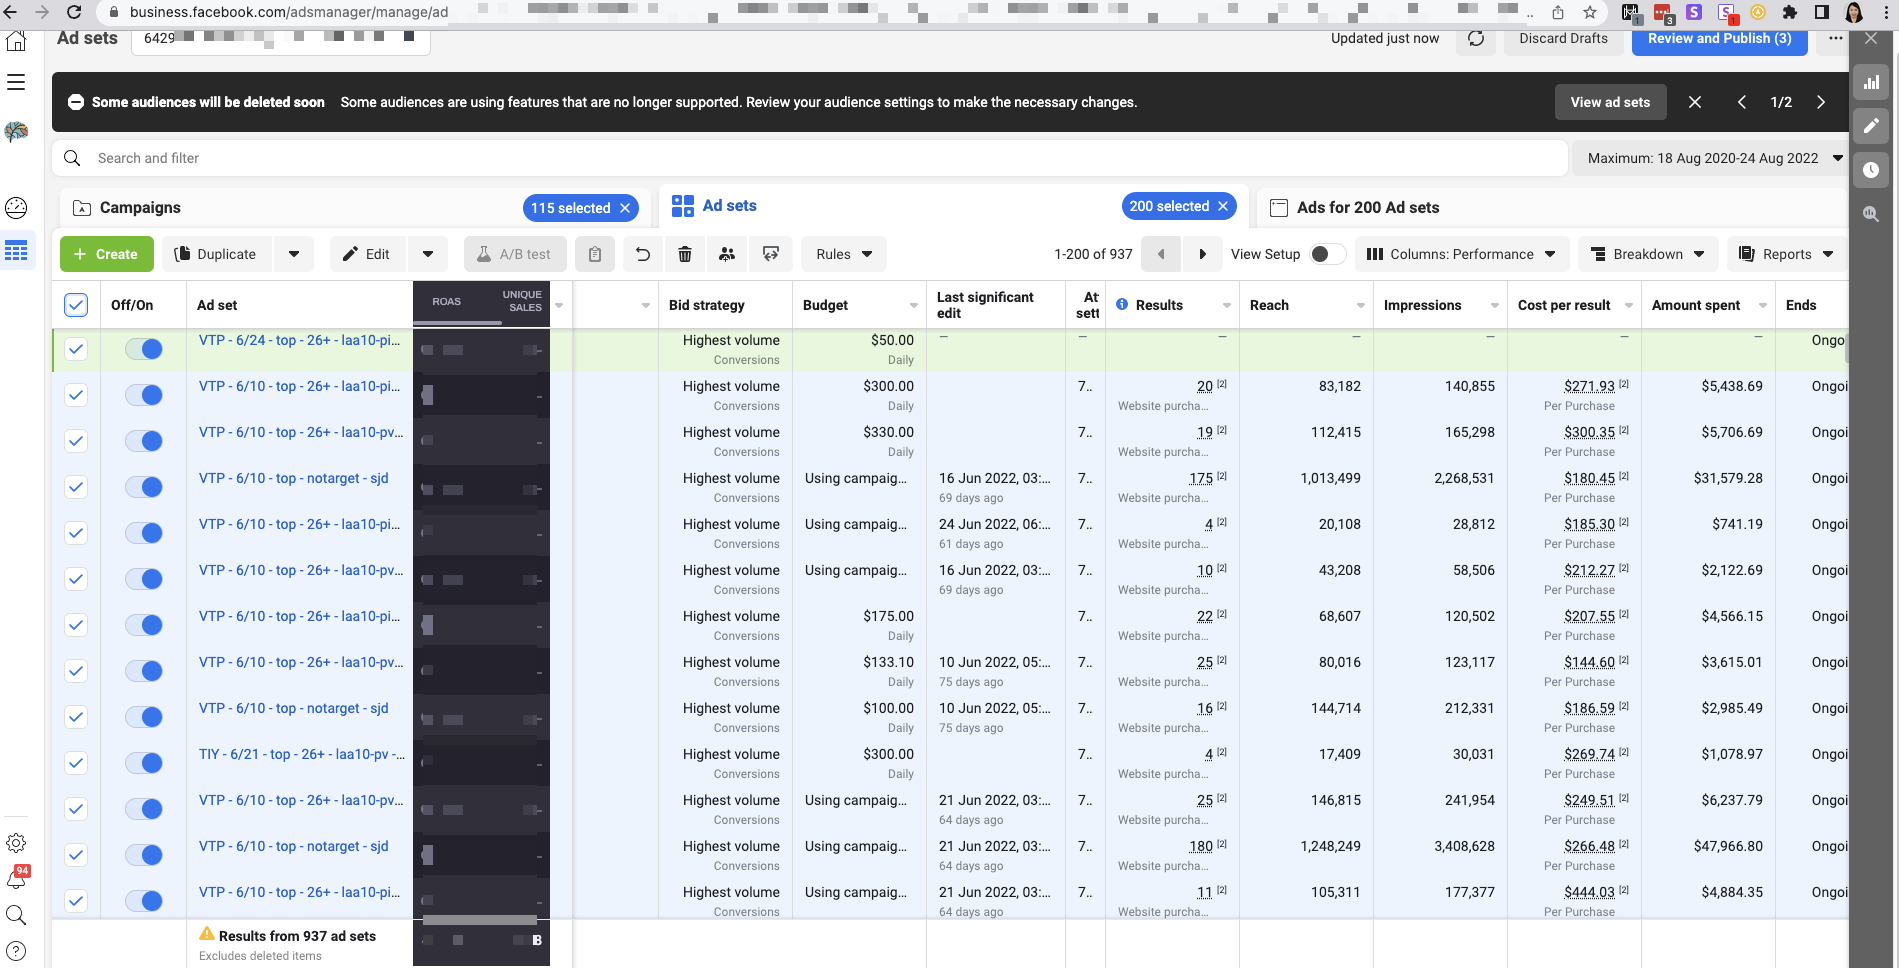Click Review and Publish (3) button
Image resolution: width=1899 pixels, height=968 pixels.
pyautogui.click(x=1720, y=40)
